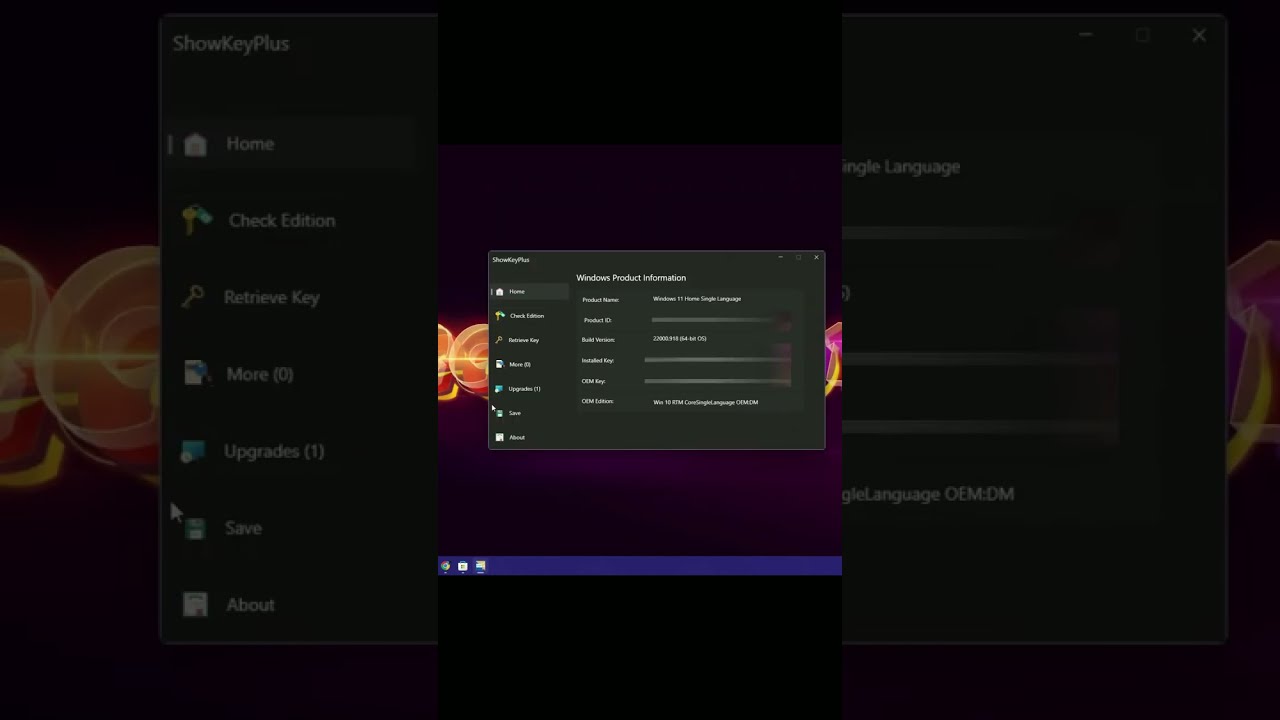Click the "OEM Key:" label
The height and width of the screenshot is (720, 1280).
point(594,381)
